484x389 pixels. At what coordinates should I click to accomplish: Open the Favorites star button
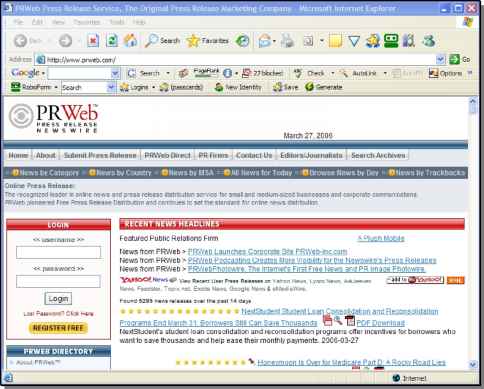click(208, 41)
